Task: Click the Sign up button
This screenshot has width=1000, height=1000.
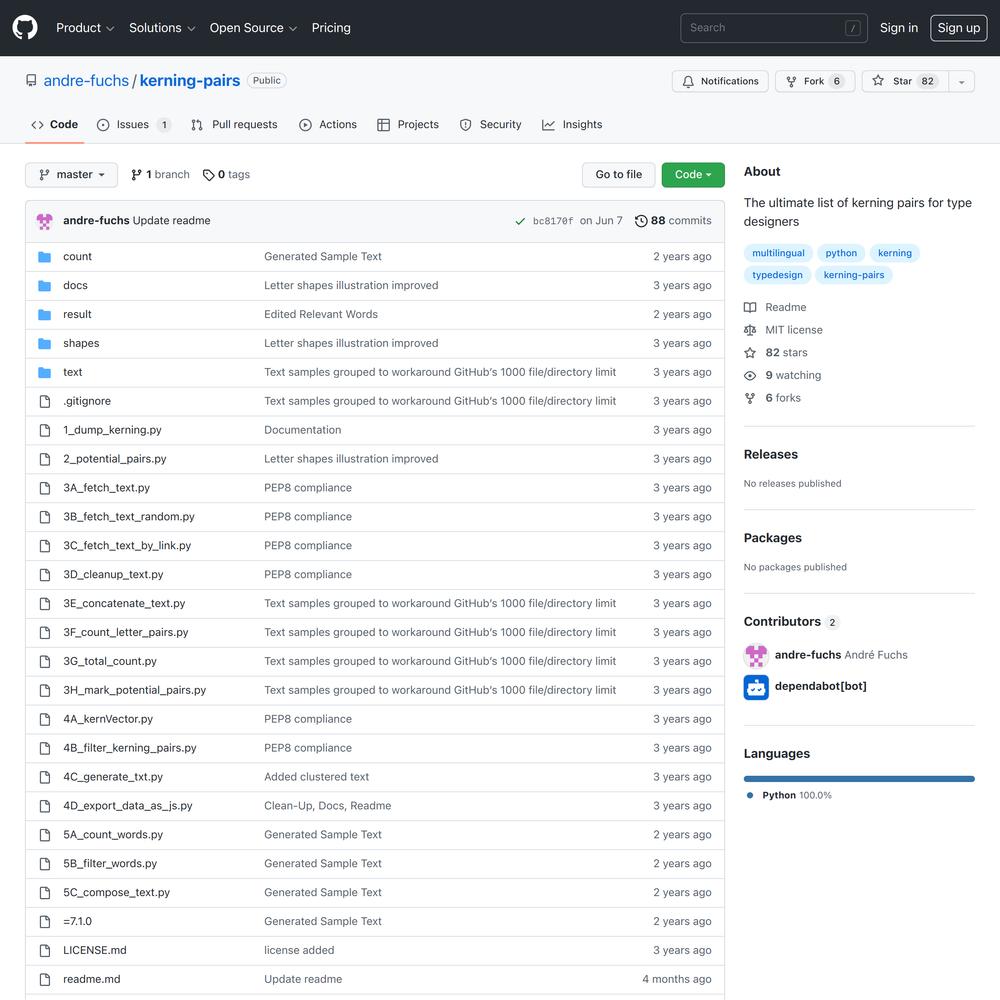Action: click(x=959, y=27)
